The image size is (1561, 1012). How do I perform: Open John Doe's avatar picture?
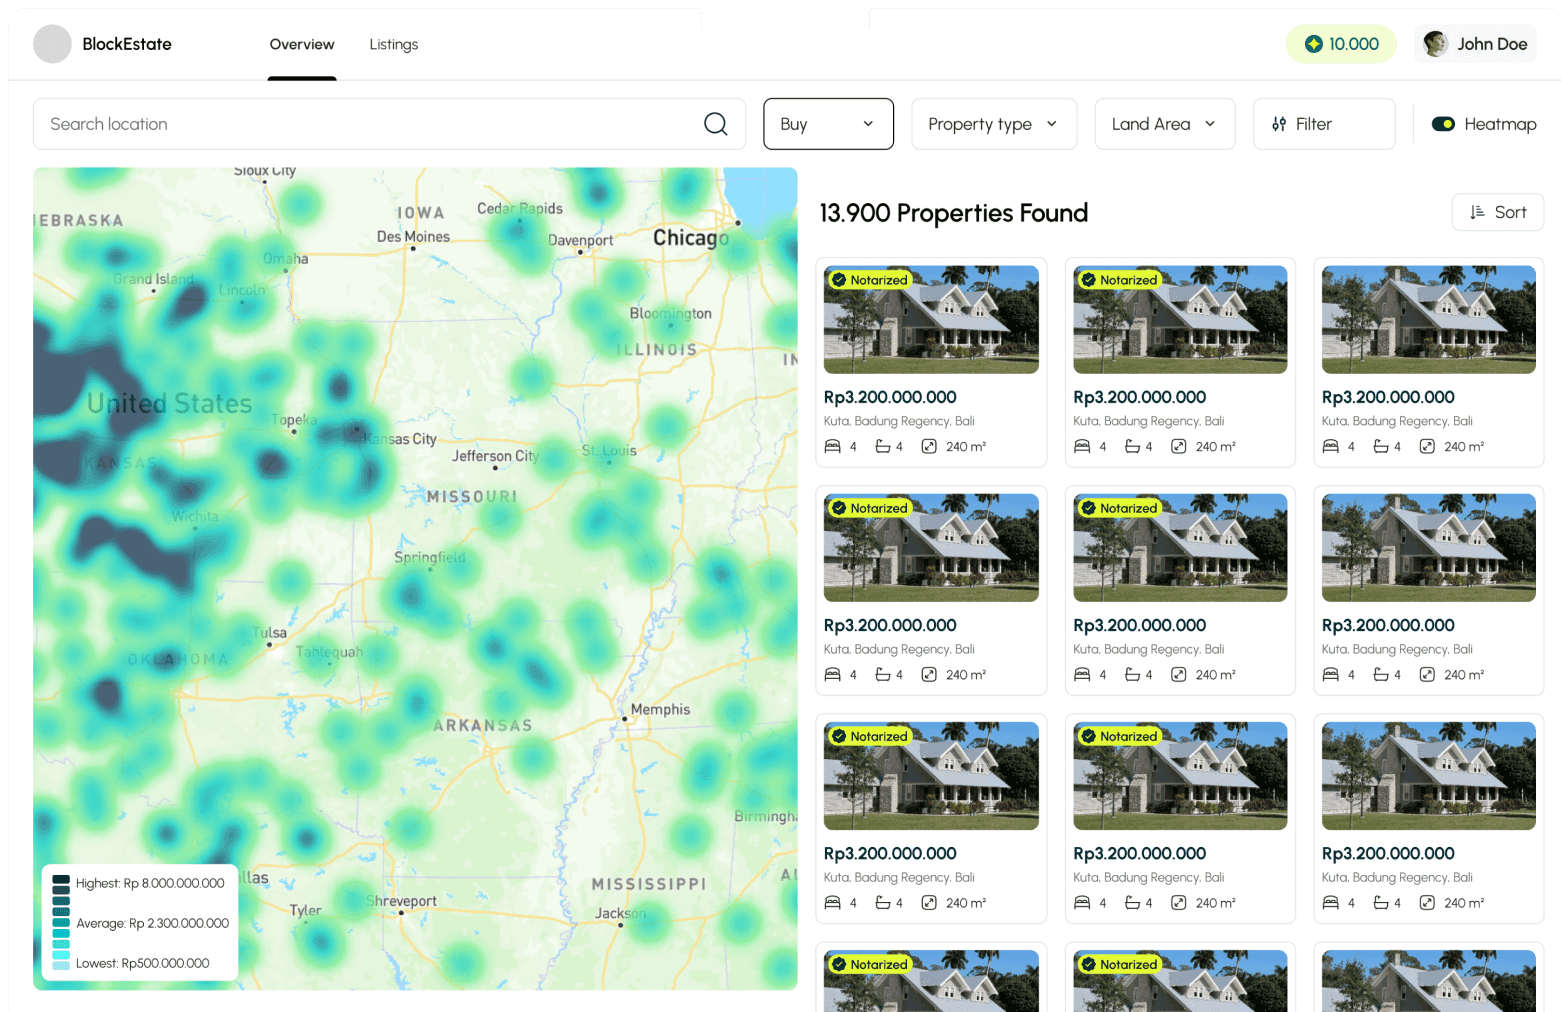1436,44
